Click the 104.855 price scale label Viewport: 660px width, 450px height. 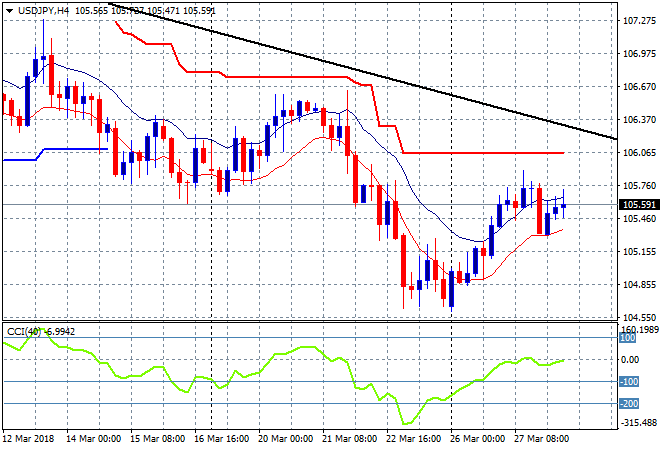pos(639,285)
